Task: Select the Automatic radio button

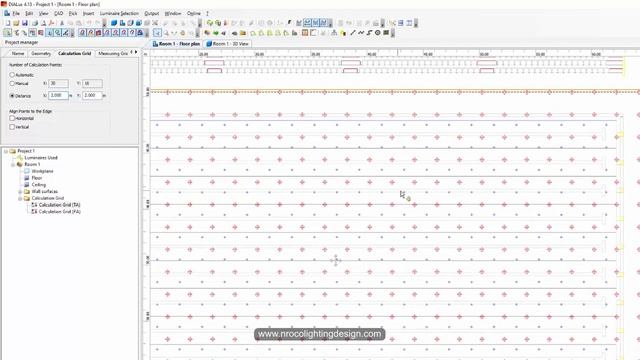Action: click(x=12, y=75)
